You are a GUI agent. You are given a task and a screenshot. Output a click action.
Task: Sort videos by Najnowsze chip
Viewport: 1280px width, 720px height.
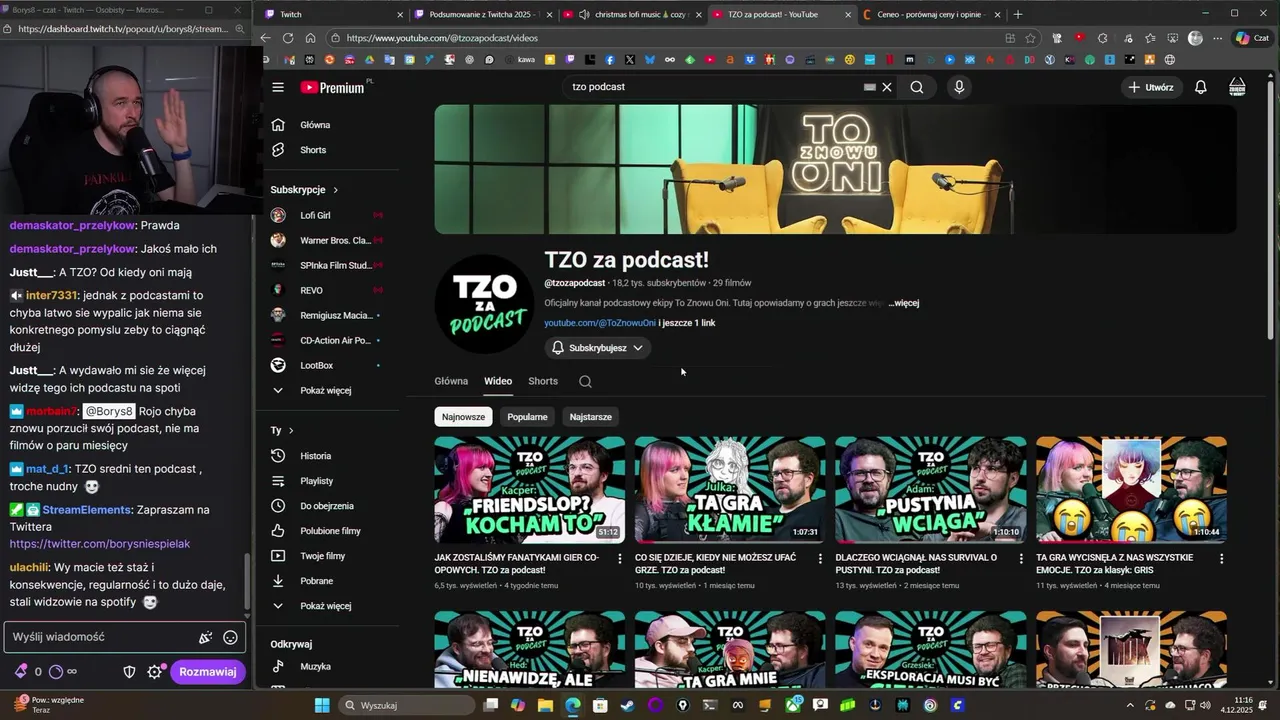463,417
